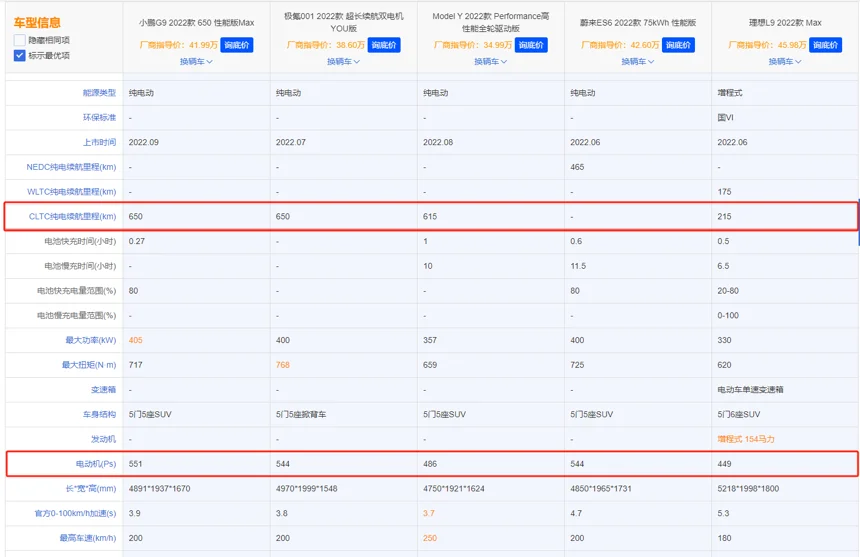
Task: Click the 电池快充时间(小时) label
Action: pyautogui.click(x=80, y=241)
